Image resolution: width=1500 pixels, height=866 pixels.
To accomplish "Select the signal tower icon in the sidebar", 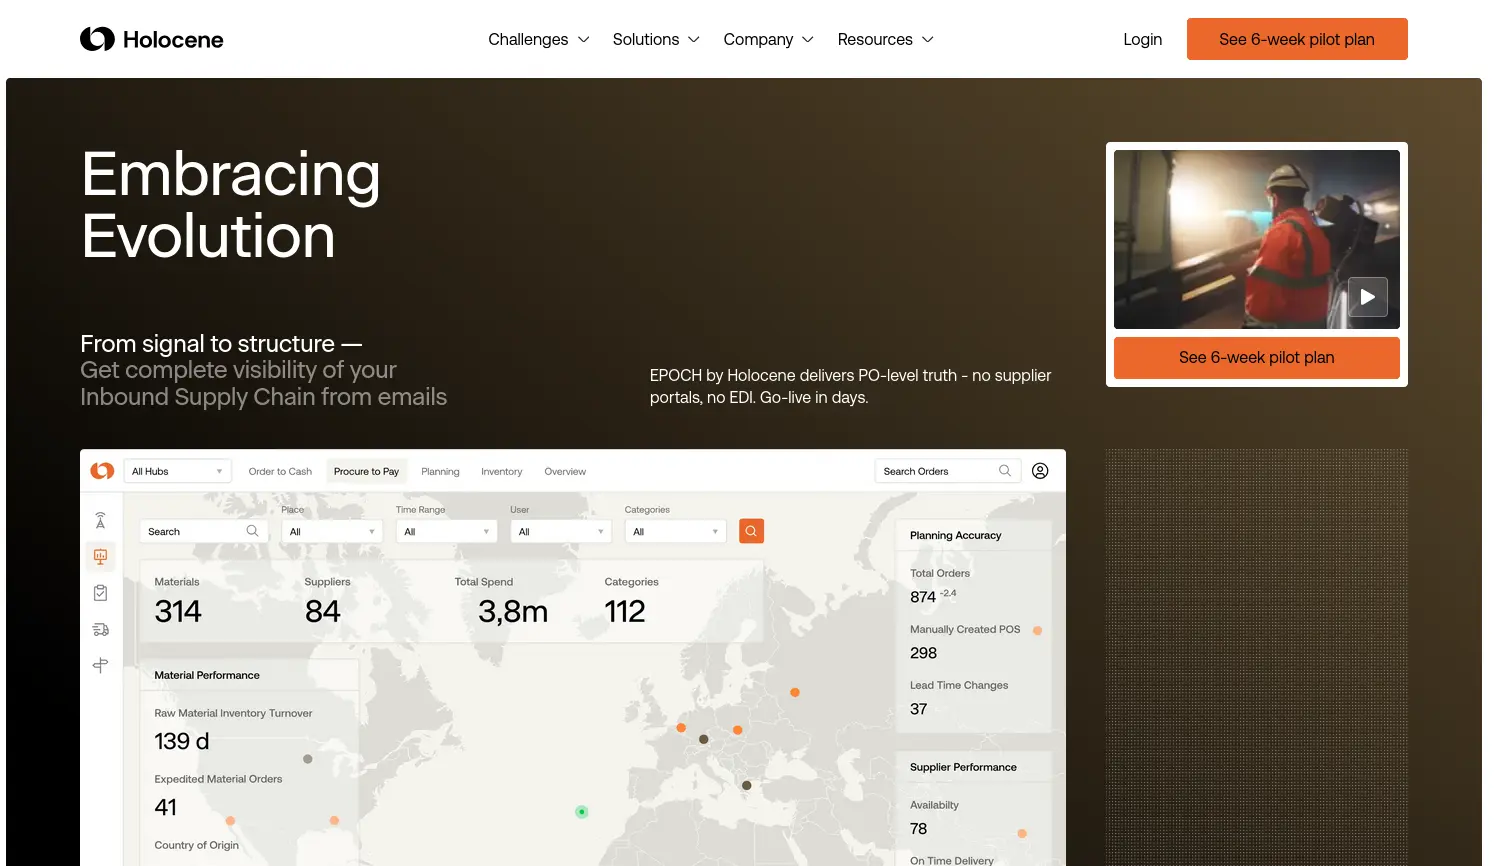I will (x=100, y=519).
